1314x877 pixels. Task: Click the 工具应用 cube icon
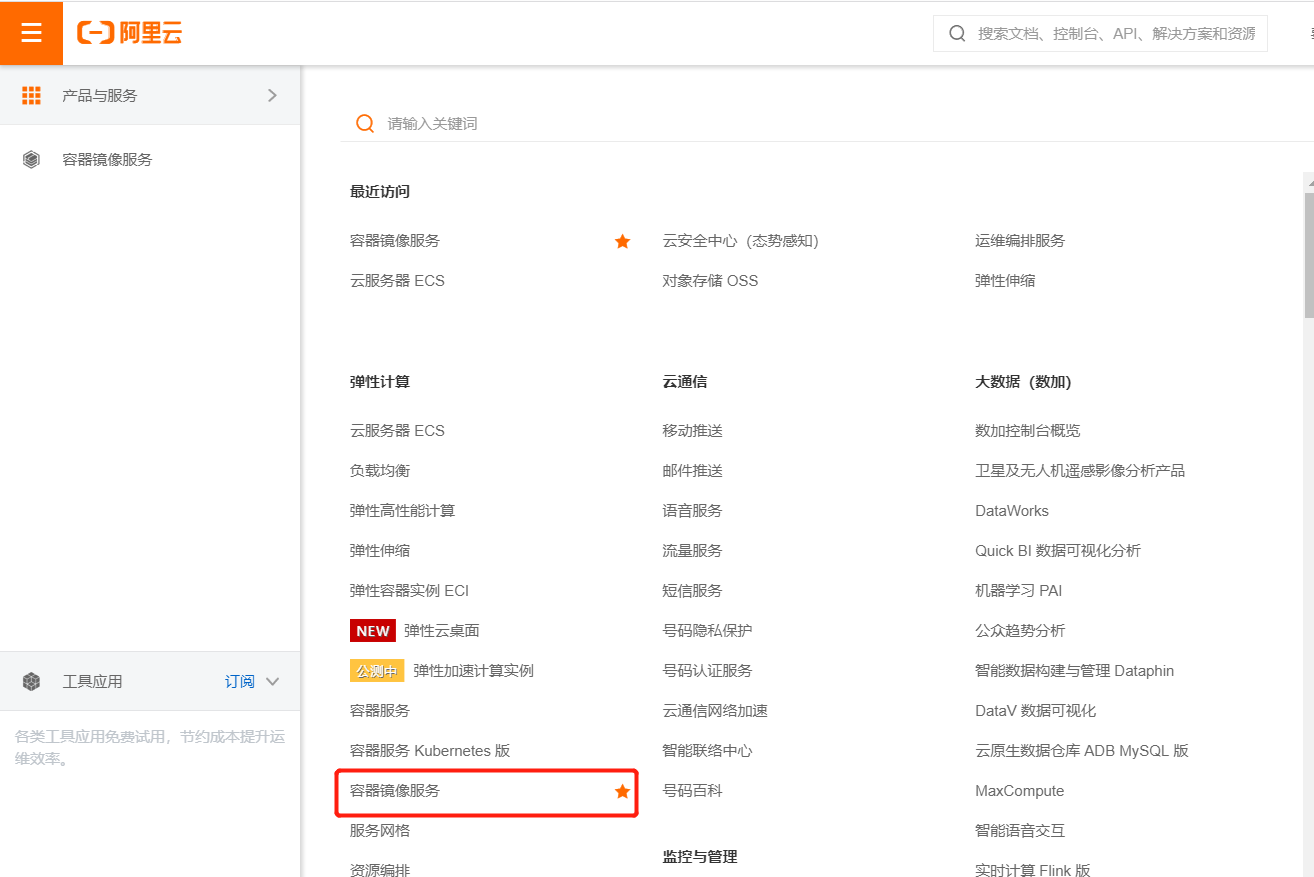click(x=31, y=681)
